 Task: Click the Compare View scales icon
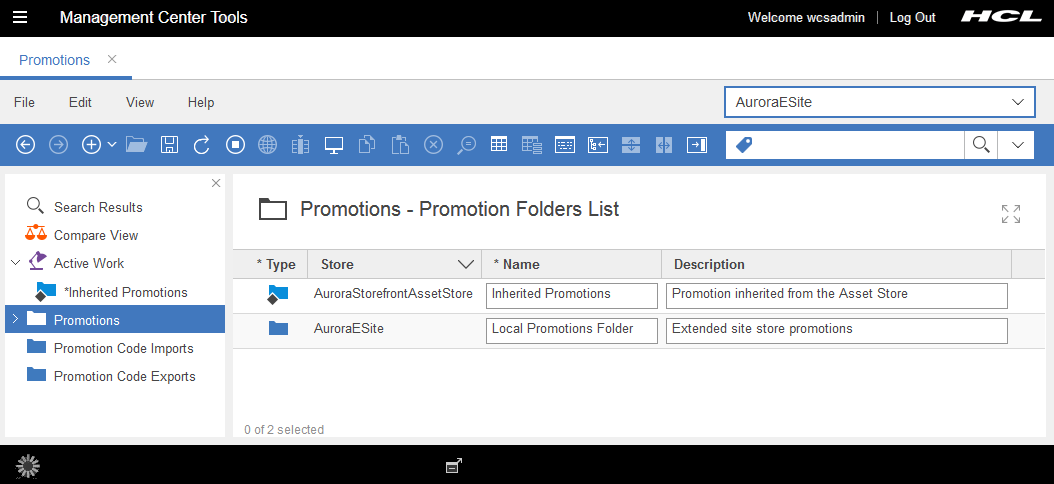coord(36,235)
